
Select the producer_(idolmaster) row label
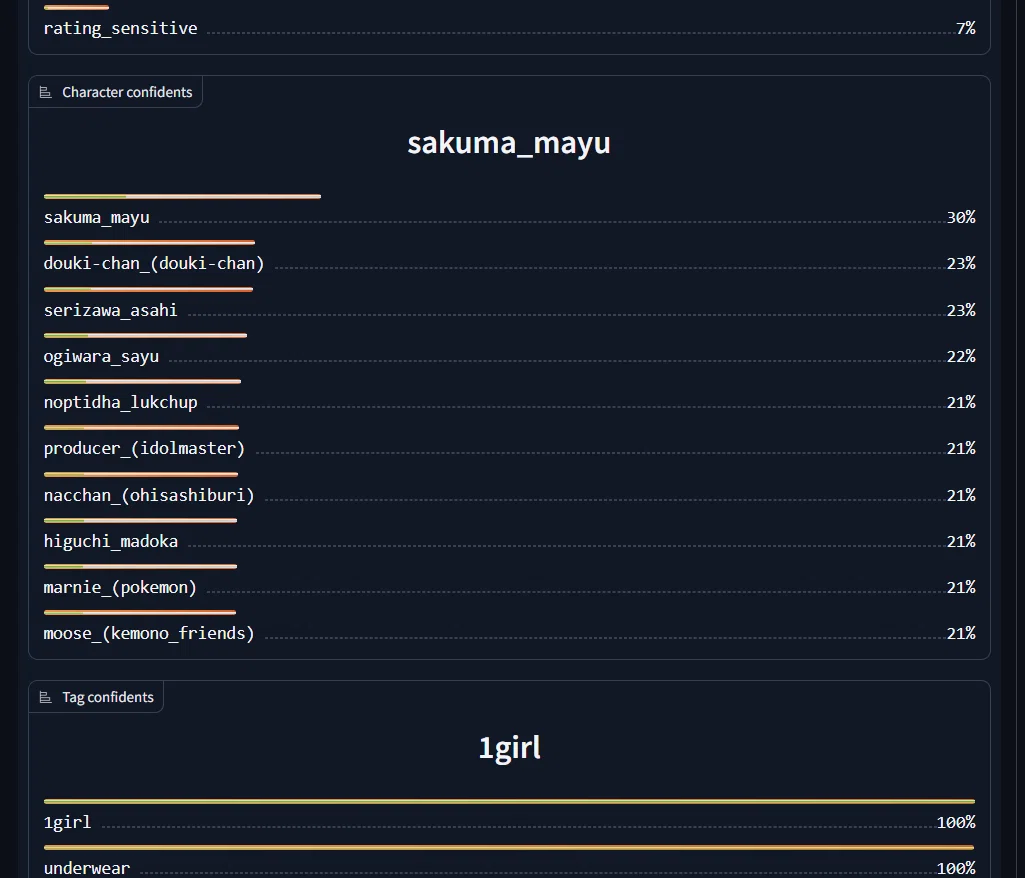(x=144, y=448)
